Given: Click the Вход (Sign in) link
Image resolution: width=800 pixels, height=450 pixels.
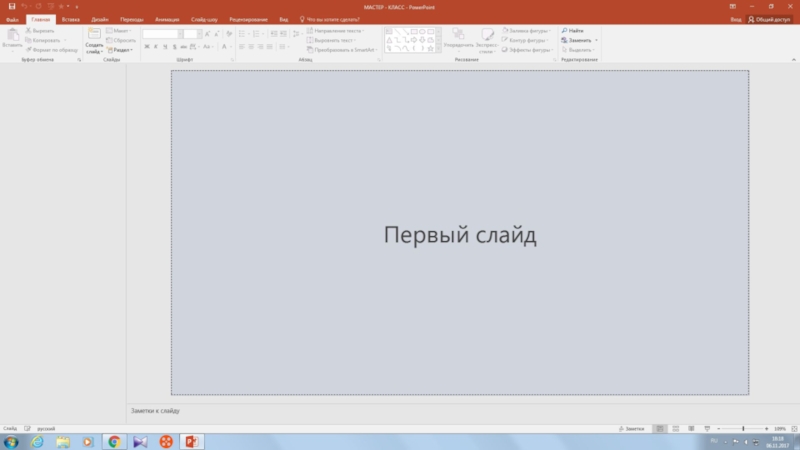Looking at the screenshot, I should tap(736, 19).
